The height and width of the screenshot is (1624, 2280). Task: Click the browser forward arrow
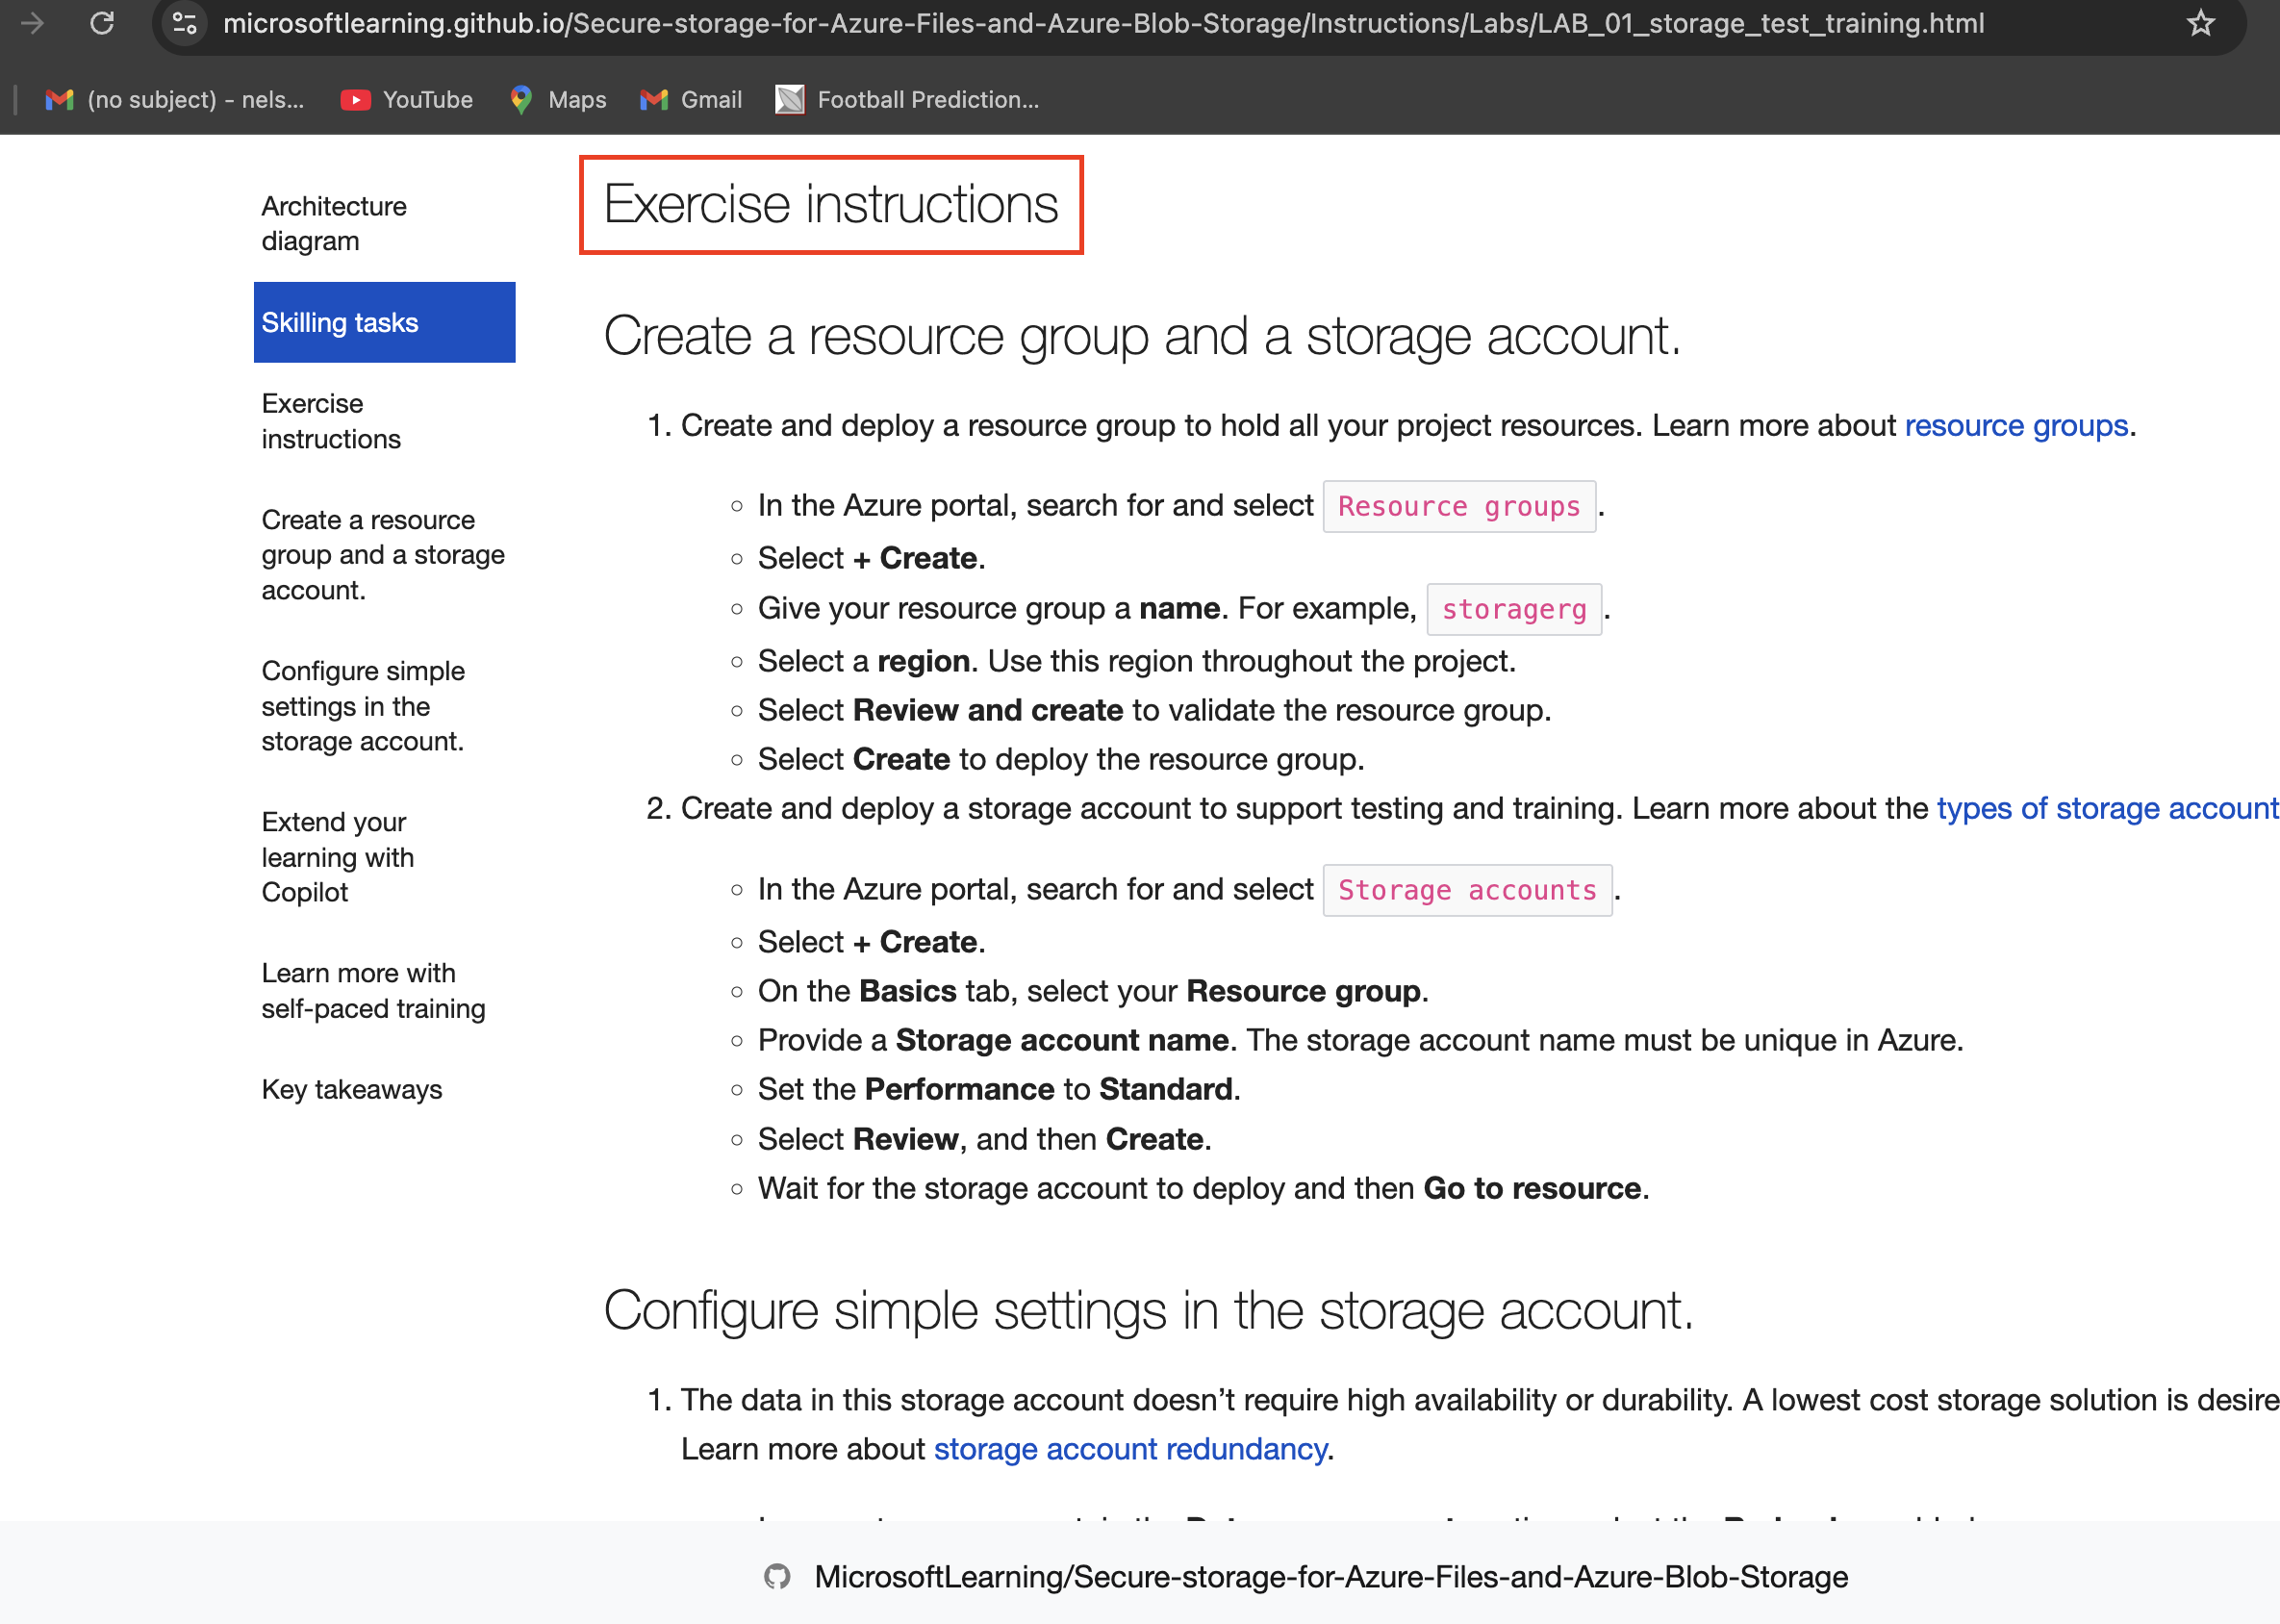click(32, 23)
